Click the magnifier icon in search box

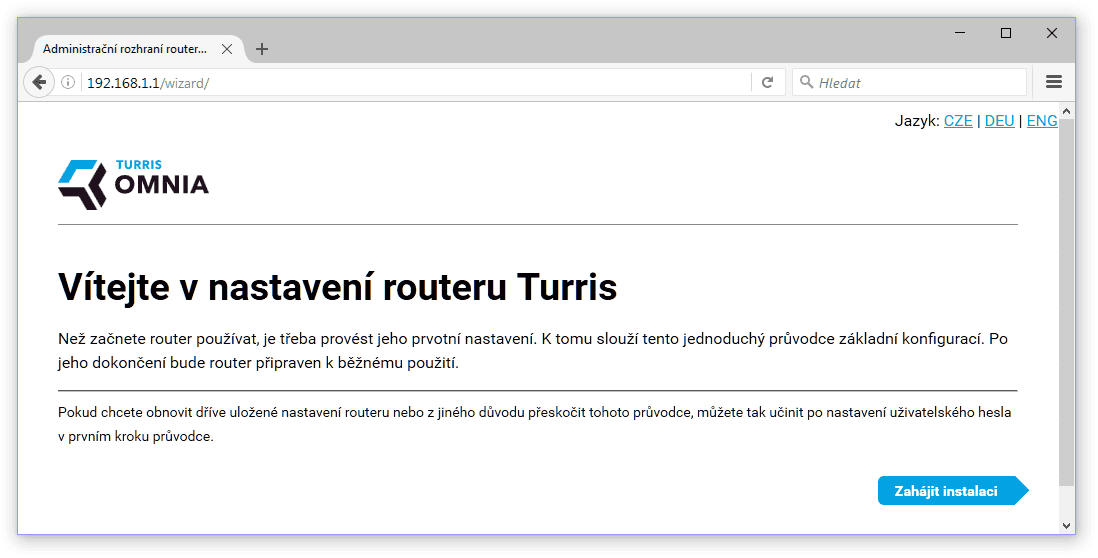[x=807, y=82]
